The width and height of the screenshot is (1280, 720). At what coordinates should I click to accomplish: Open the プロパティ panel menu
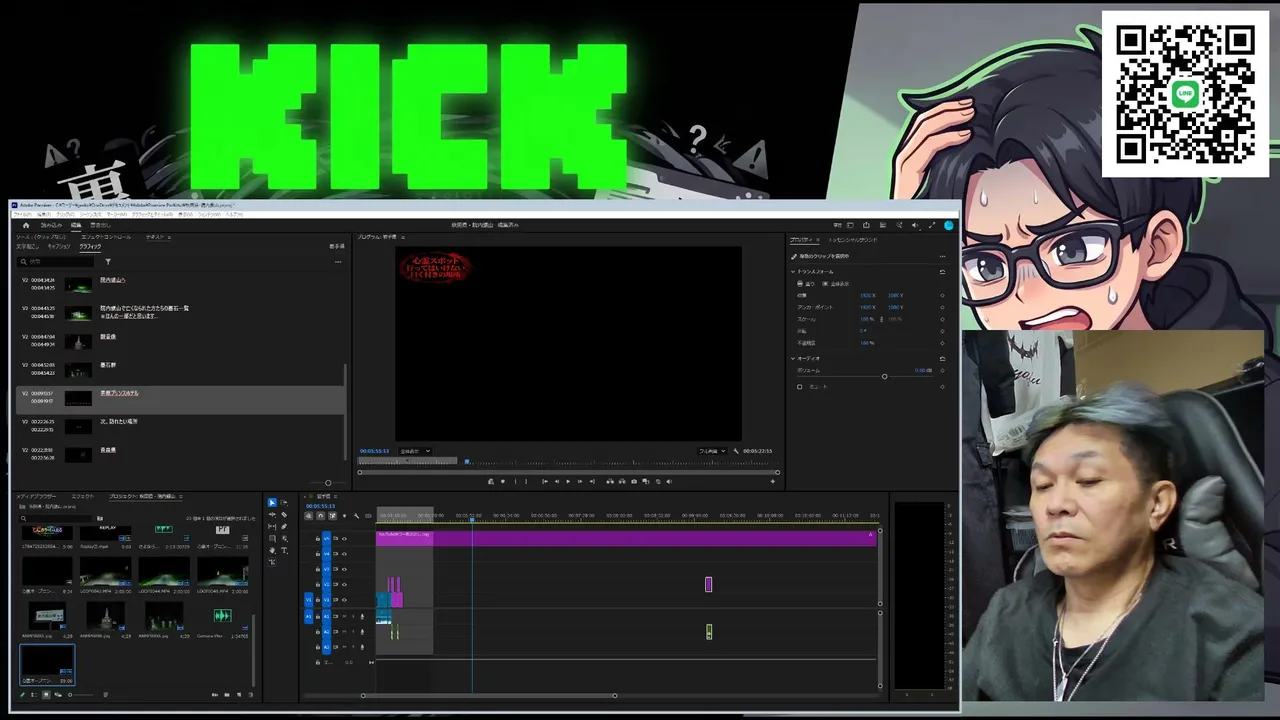click(817, 240)
